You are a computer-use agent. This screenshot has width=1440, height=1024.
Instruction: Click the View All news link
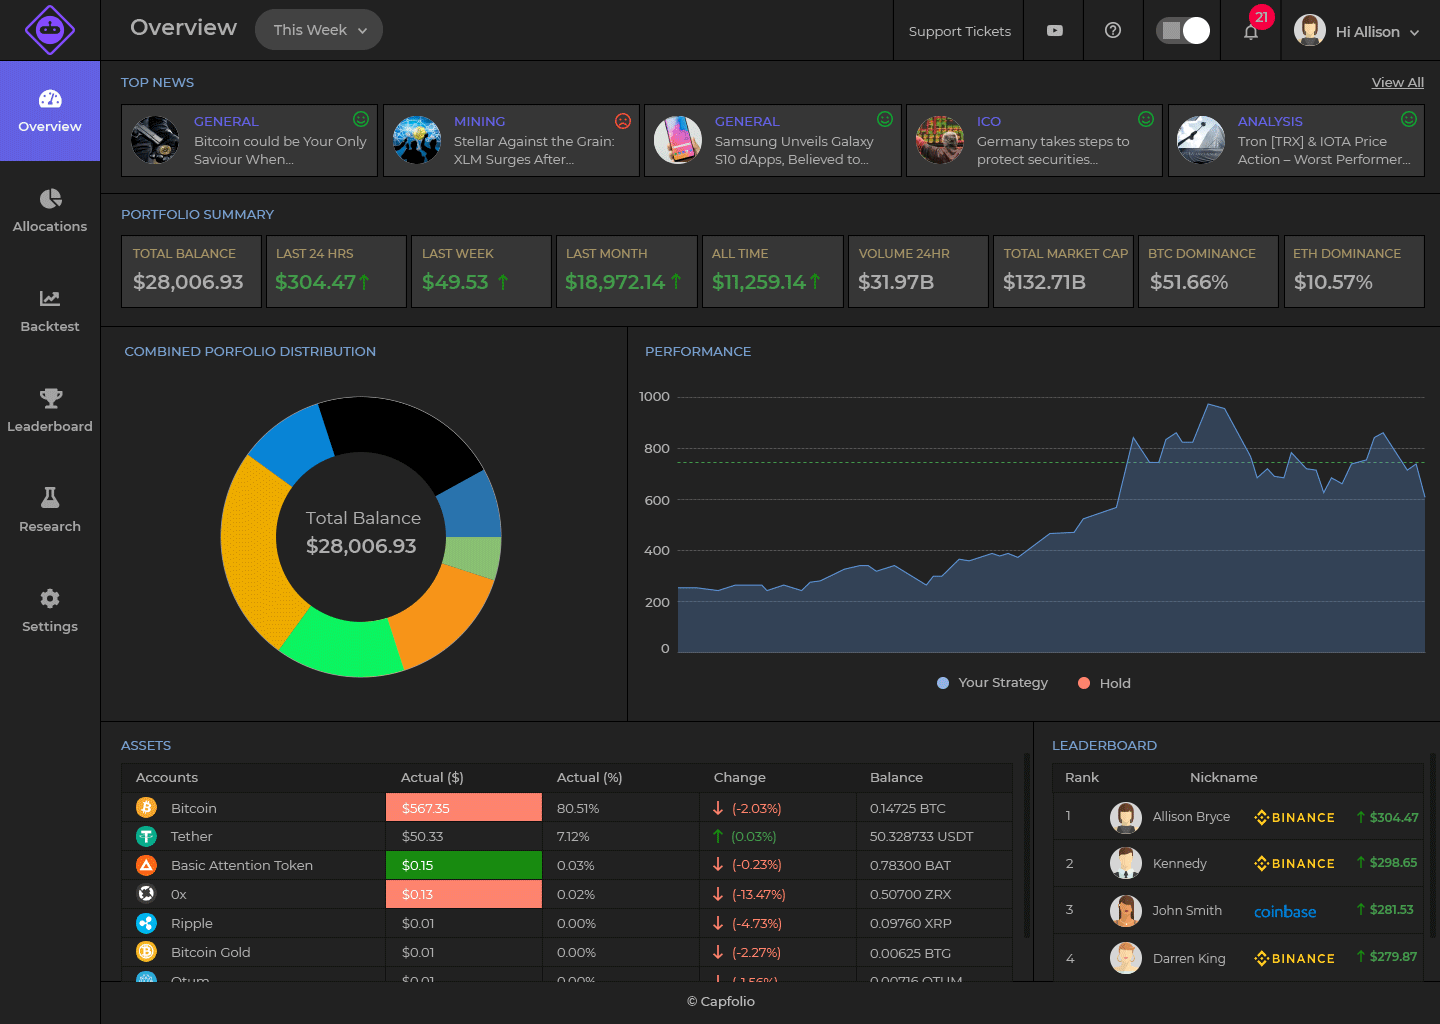tap(1398, 82)
